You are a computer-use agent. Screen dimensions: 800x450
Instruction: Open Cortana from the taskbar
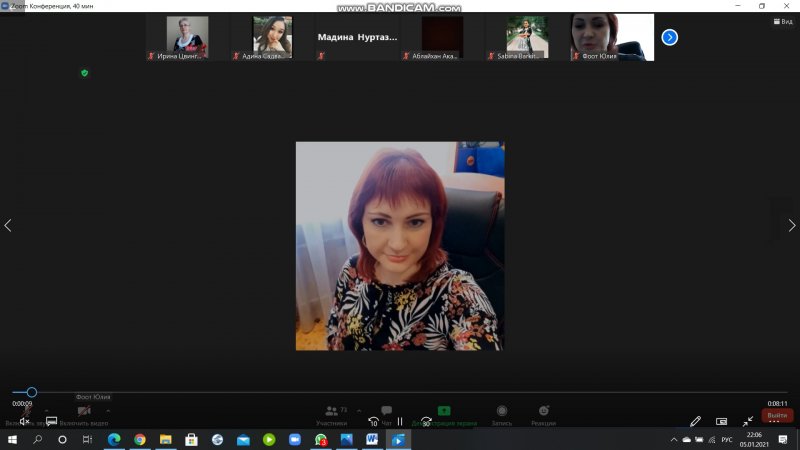click(x=62, y=439)
